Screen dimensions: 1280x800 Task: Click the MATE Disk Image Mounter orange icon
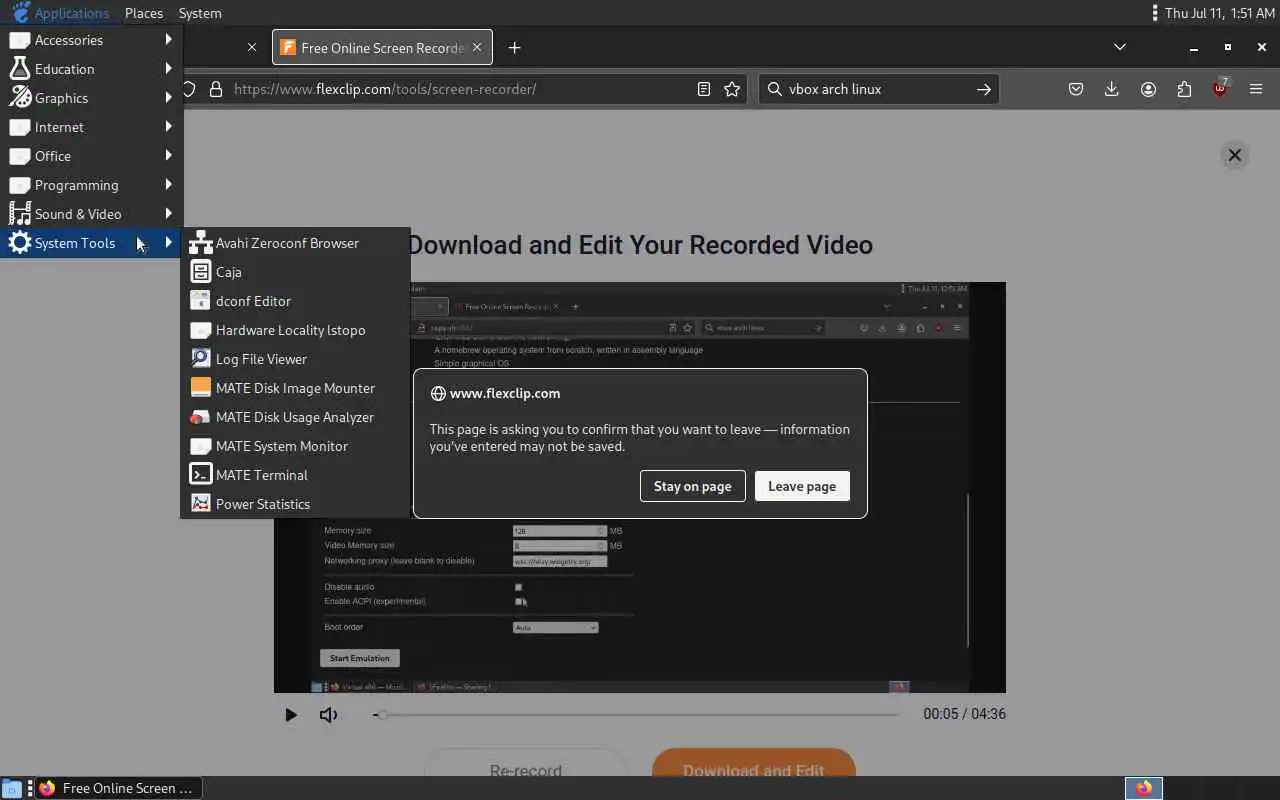(201, 388)
